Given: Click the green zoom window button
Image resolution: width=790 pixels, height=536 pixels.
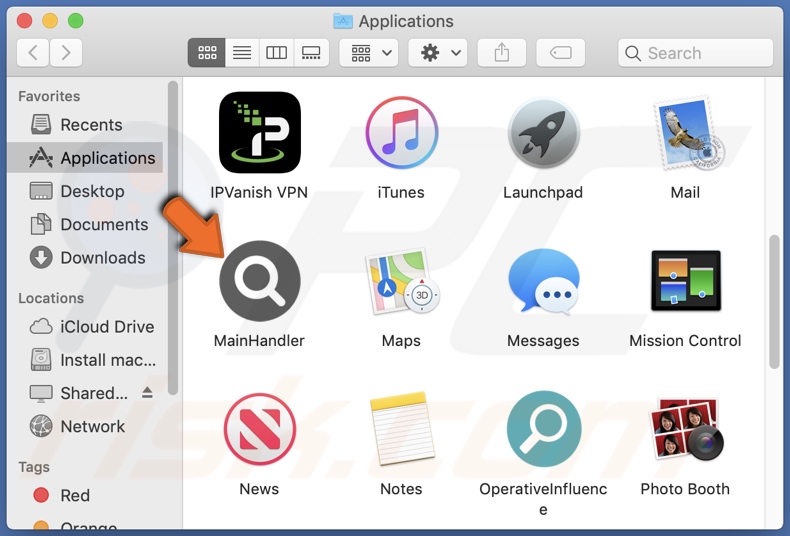Looking at the screenshot, I should (x=76, y=21).
